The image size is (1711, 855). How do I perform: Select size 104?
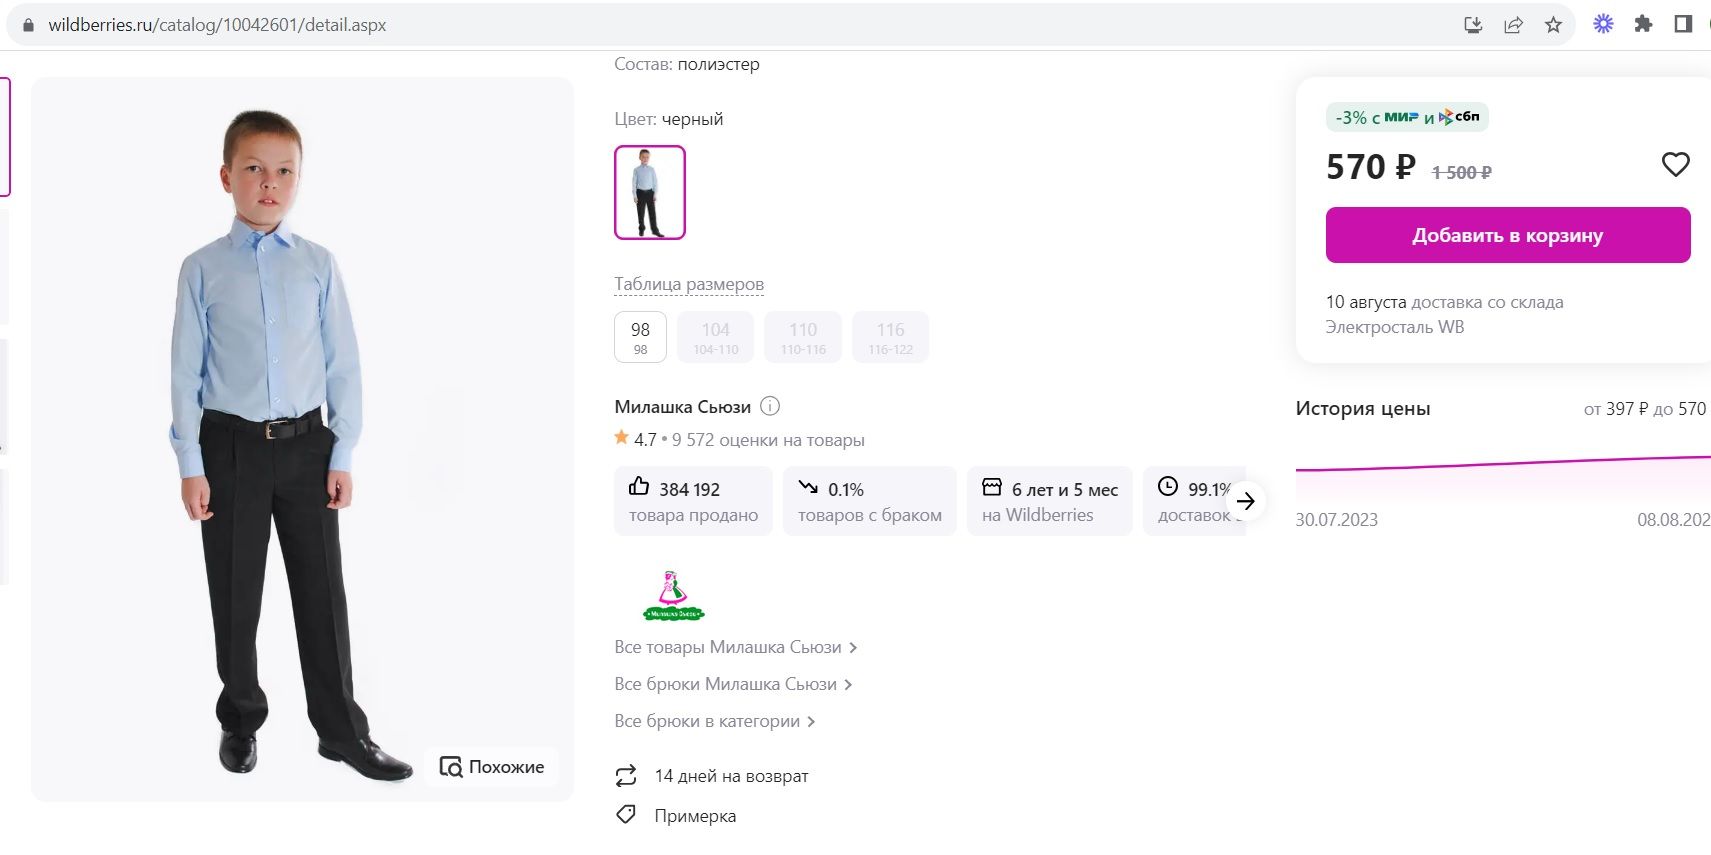click(x=715, y=336)
